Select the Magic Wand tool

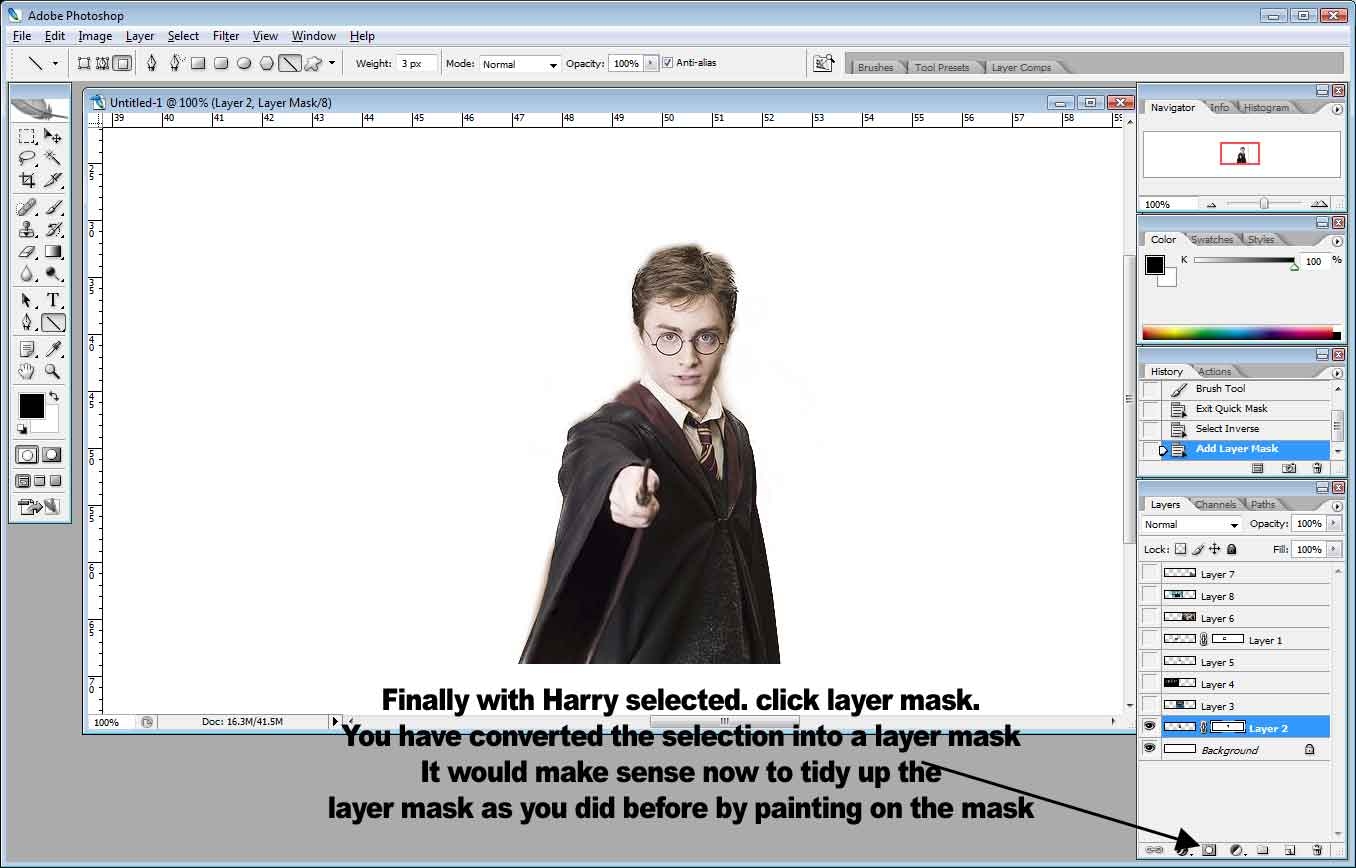53,158
